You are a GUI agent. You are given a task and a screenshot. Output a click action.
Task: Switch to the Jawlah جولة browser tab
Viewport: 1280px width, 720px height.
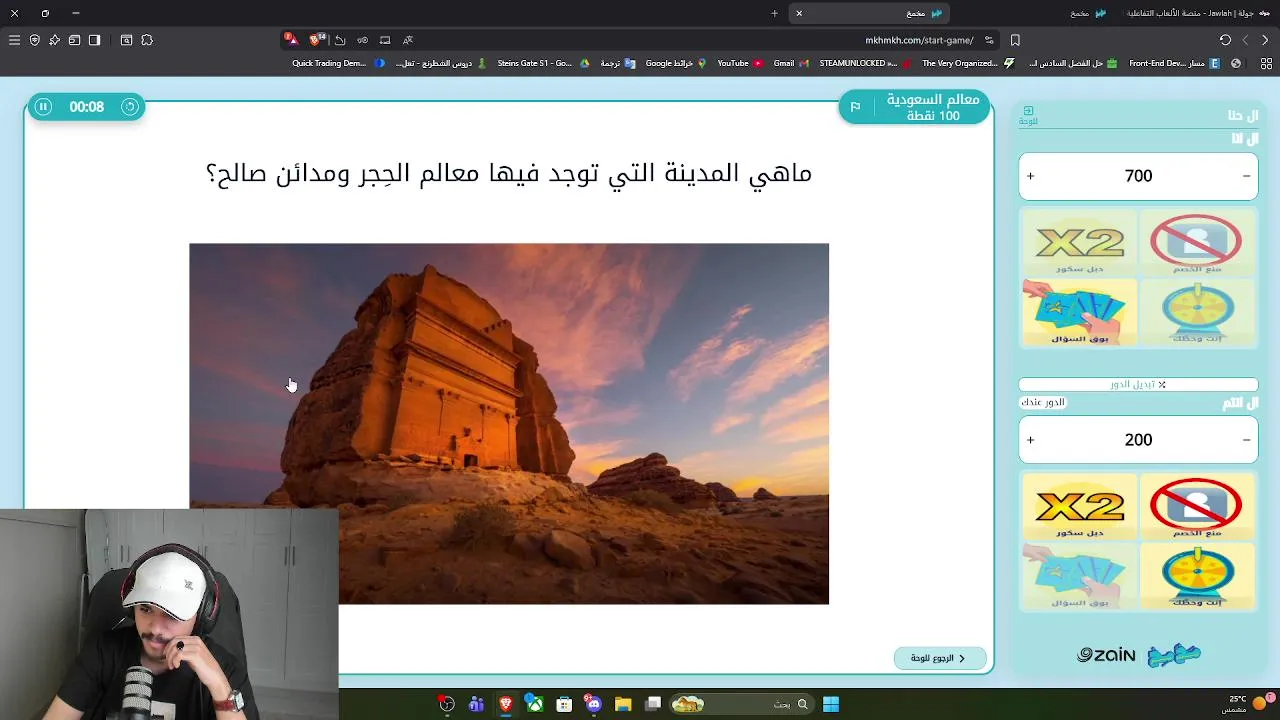[x=1198, y=13]
